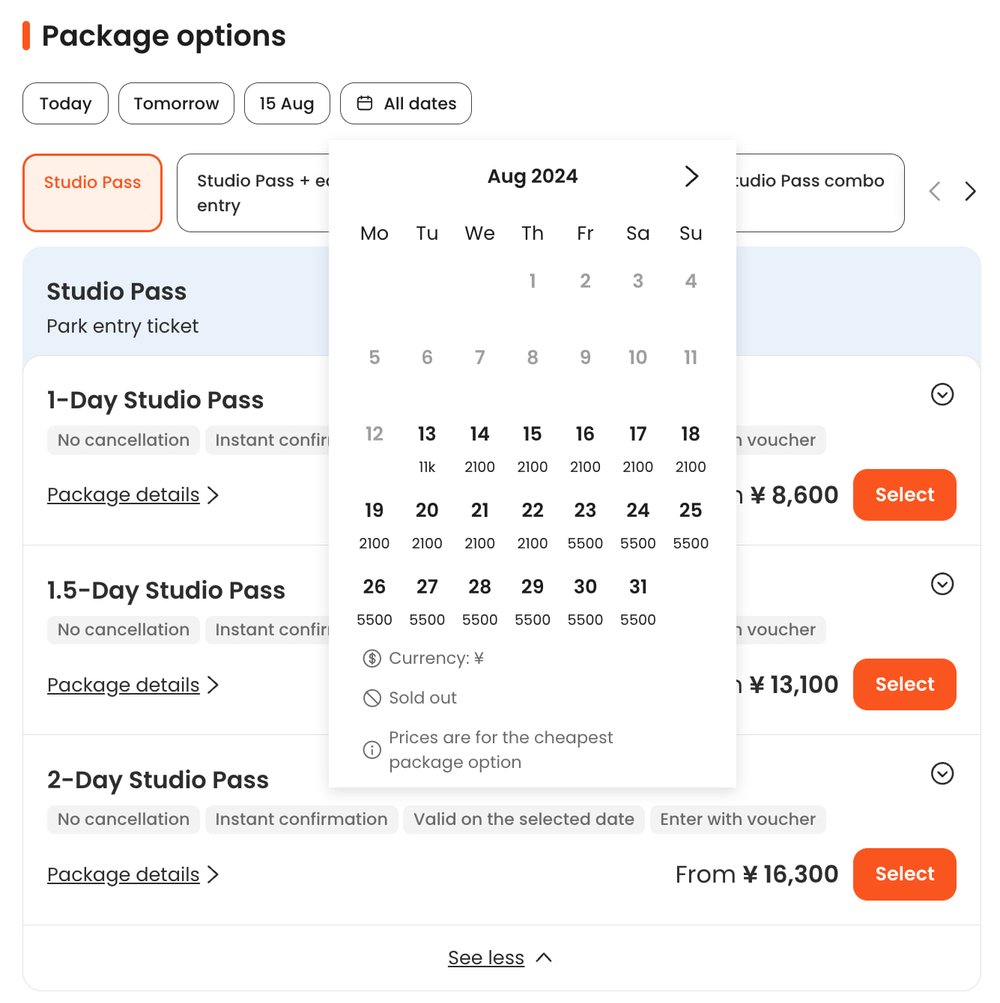Screen dimensions: 1000x1003
Task: Expand 2-Day Studio Pass details
Action: [942, 774]
